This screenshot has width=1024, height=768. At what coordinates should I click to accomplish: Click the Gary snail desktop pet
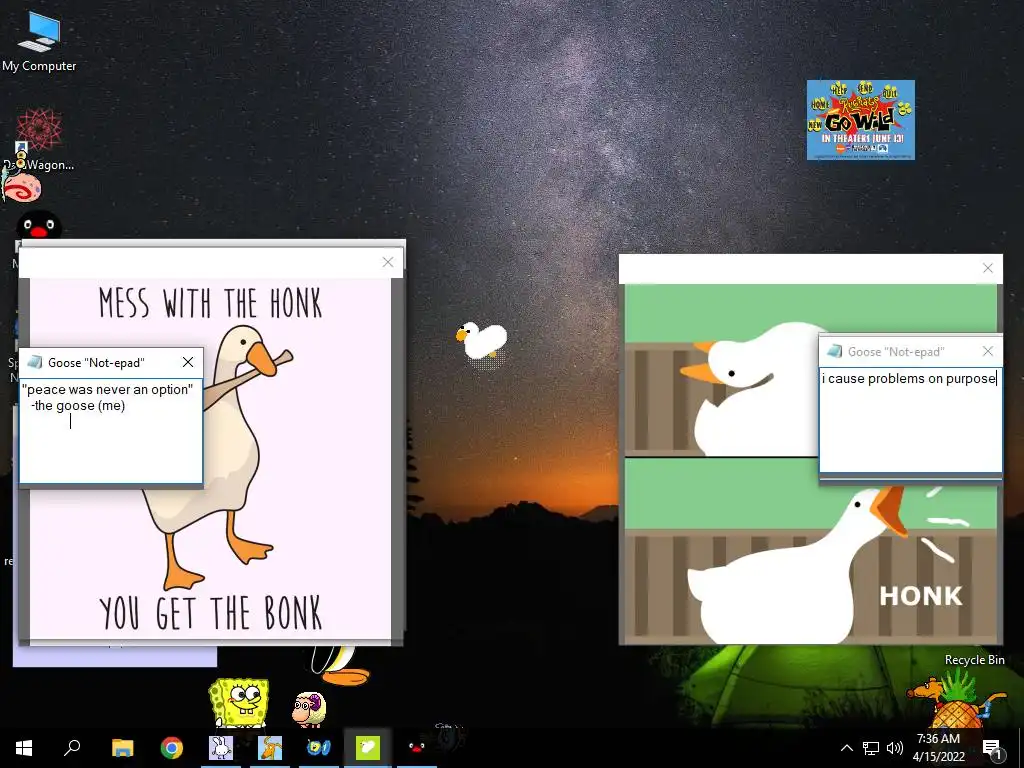click(x=22, y=184)
